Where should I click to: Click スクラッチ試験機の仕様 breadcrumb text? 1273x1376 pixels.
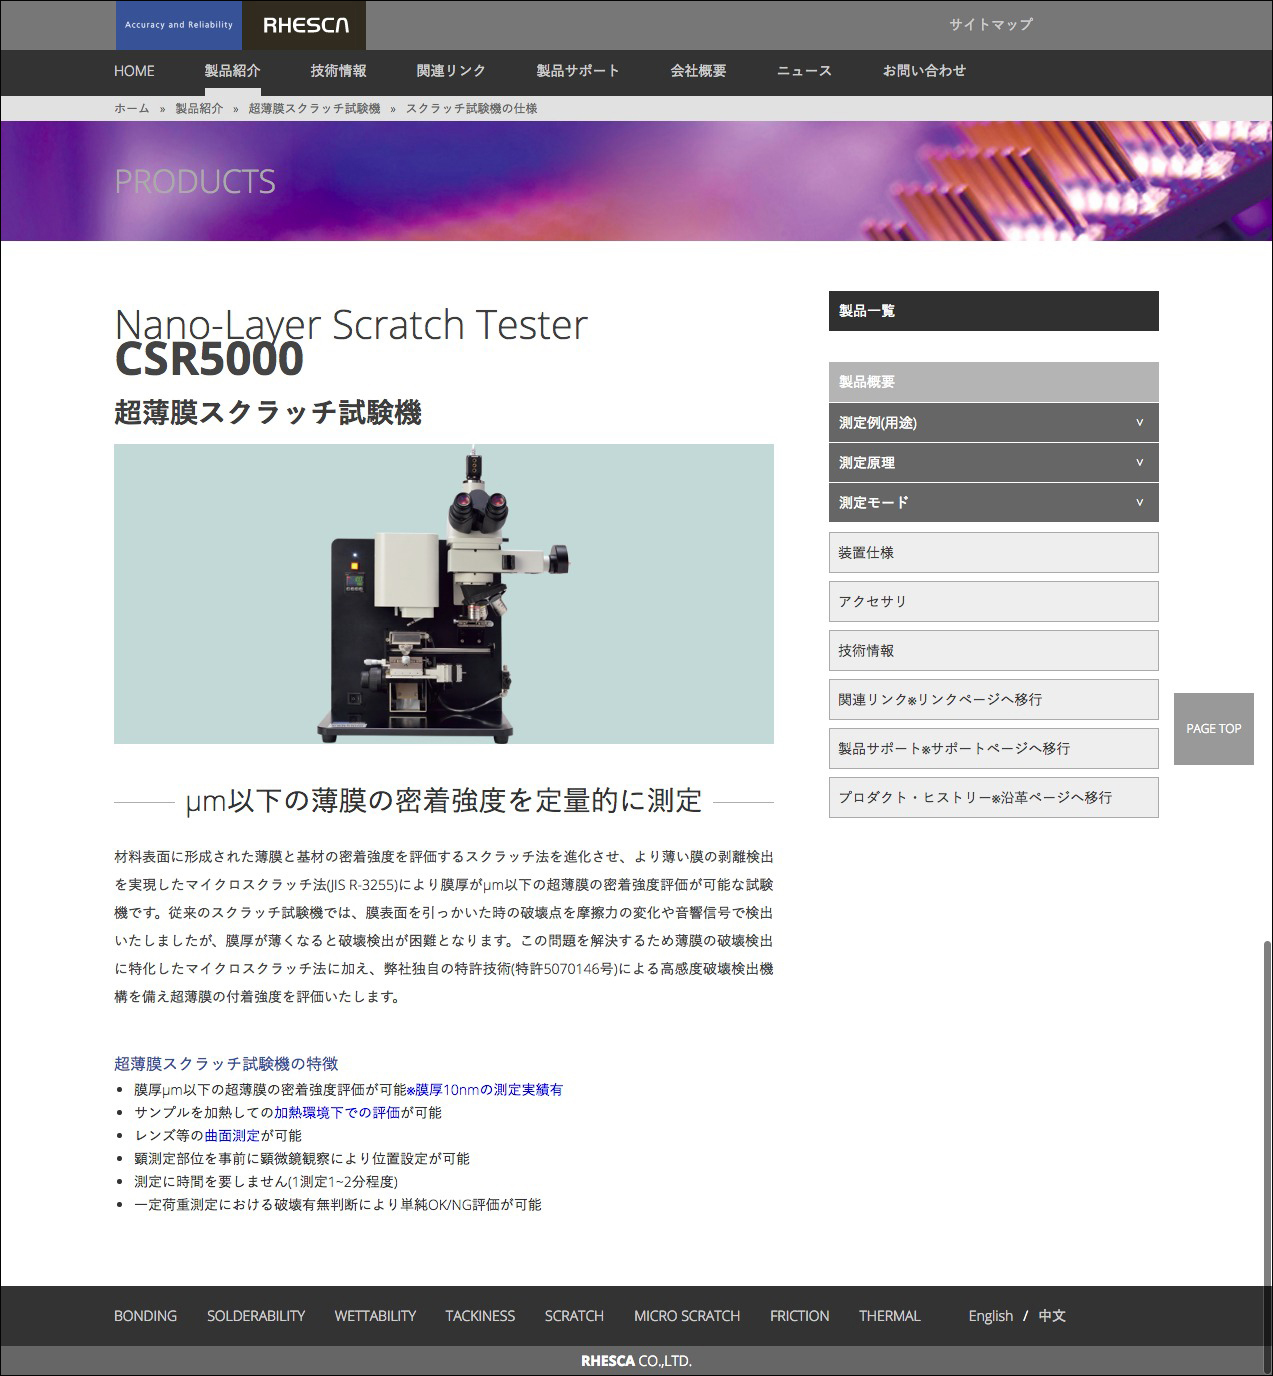click(471, 108)
